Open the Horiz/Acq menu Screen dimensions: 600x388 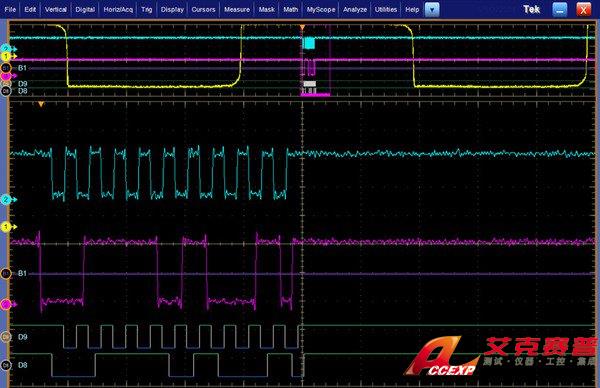pyautogui.click(x=118, y=10)
